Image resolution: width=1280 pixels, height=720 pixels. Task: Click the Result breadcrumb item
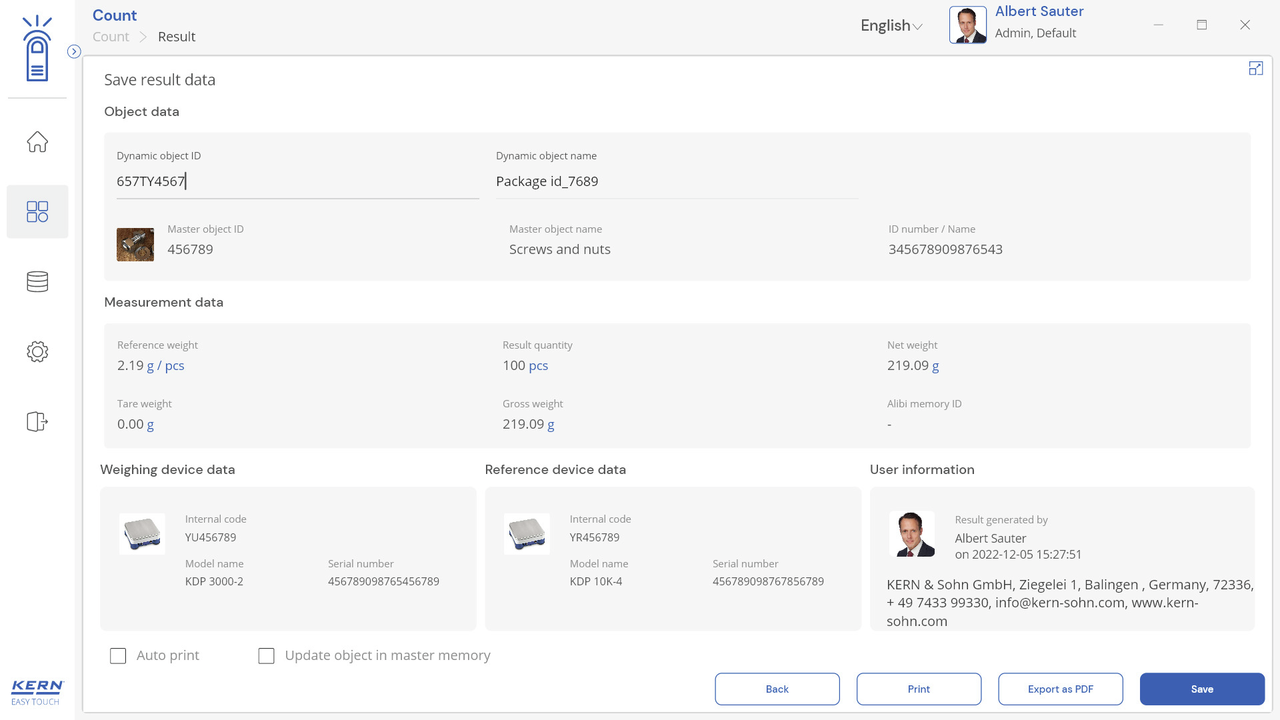tap(176, 37)
